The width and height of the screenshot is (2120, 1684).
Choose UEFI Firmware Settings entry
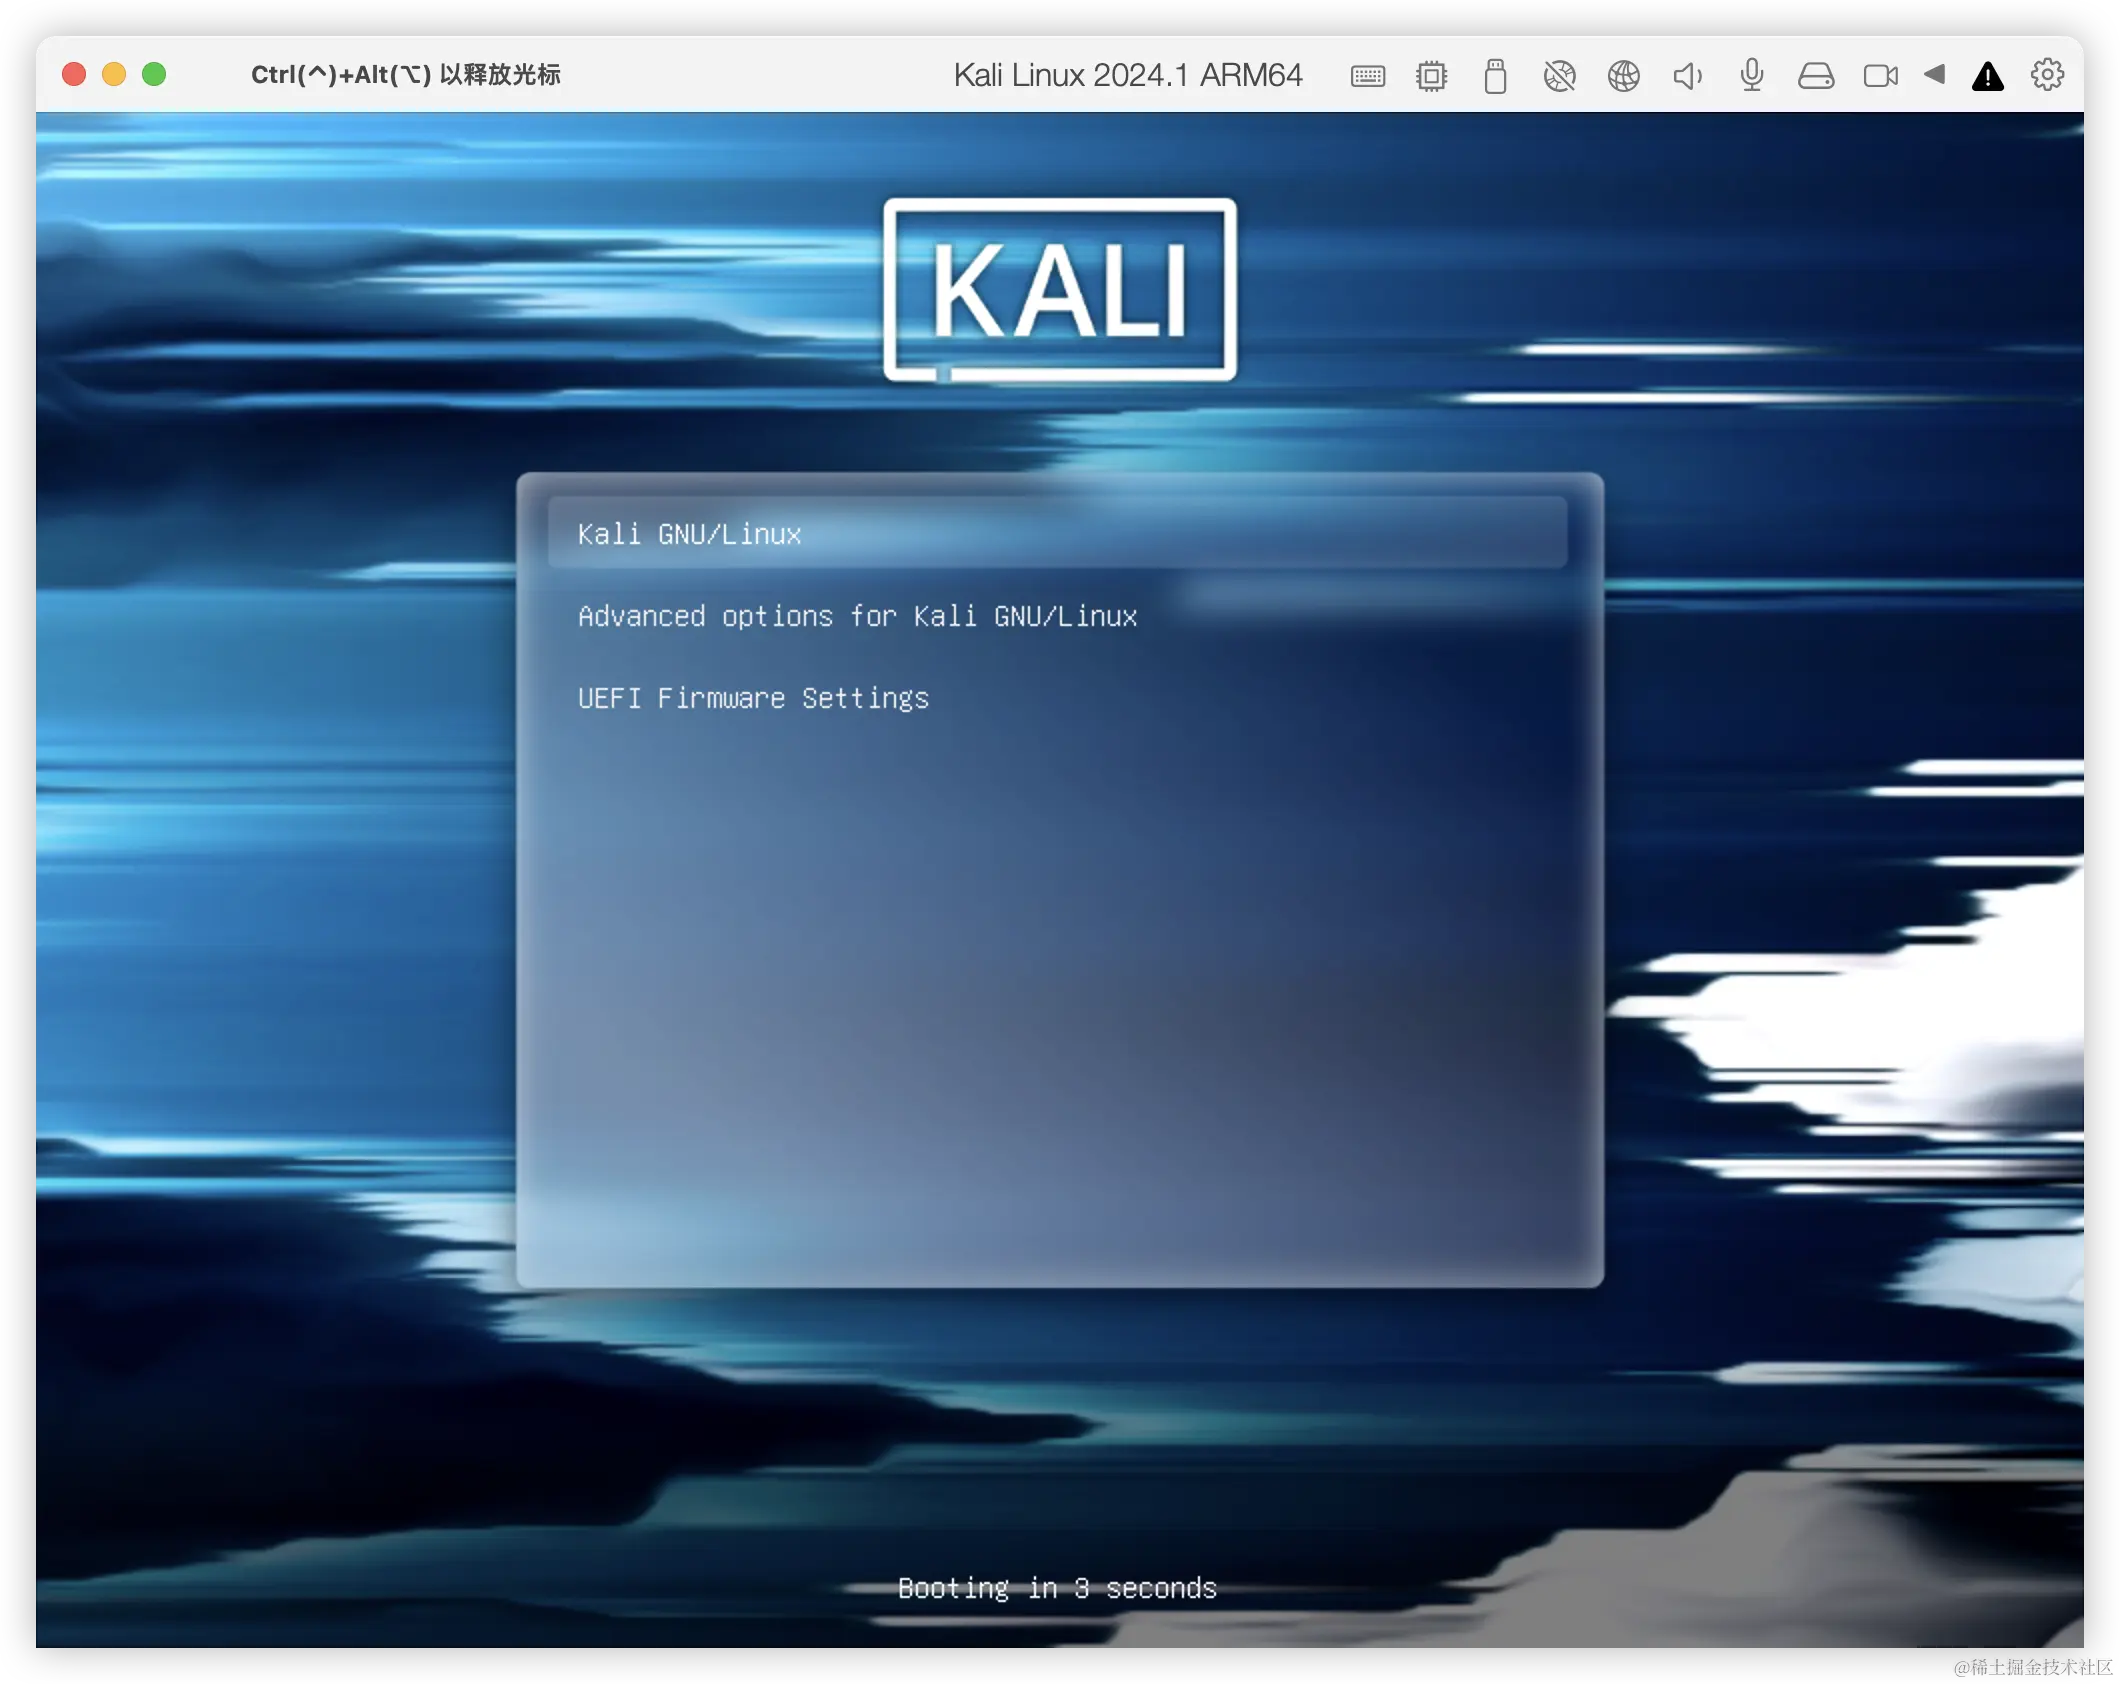753,698
